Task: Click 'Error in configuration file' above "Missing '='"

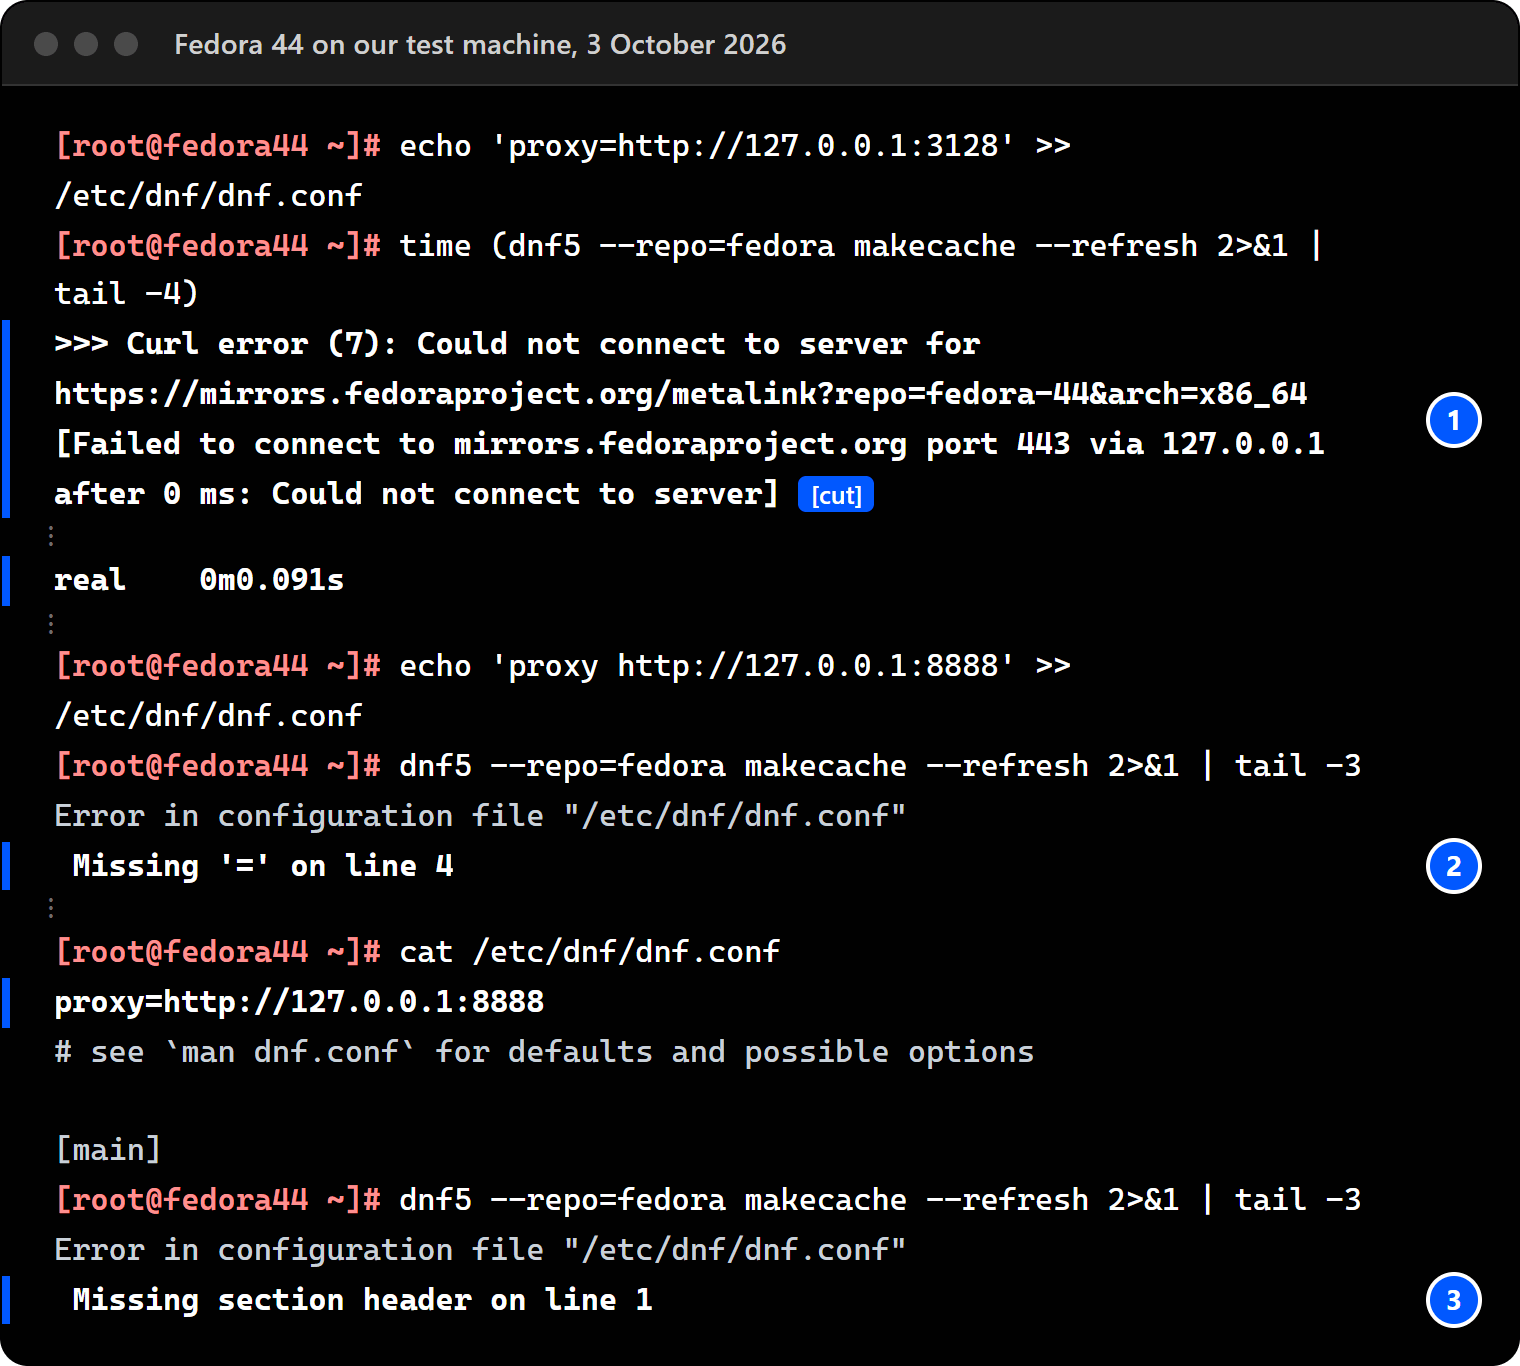Action: pos(480,816)
